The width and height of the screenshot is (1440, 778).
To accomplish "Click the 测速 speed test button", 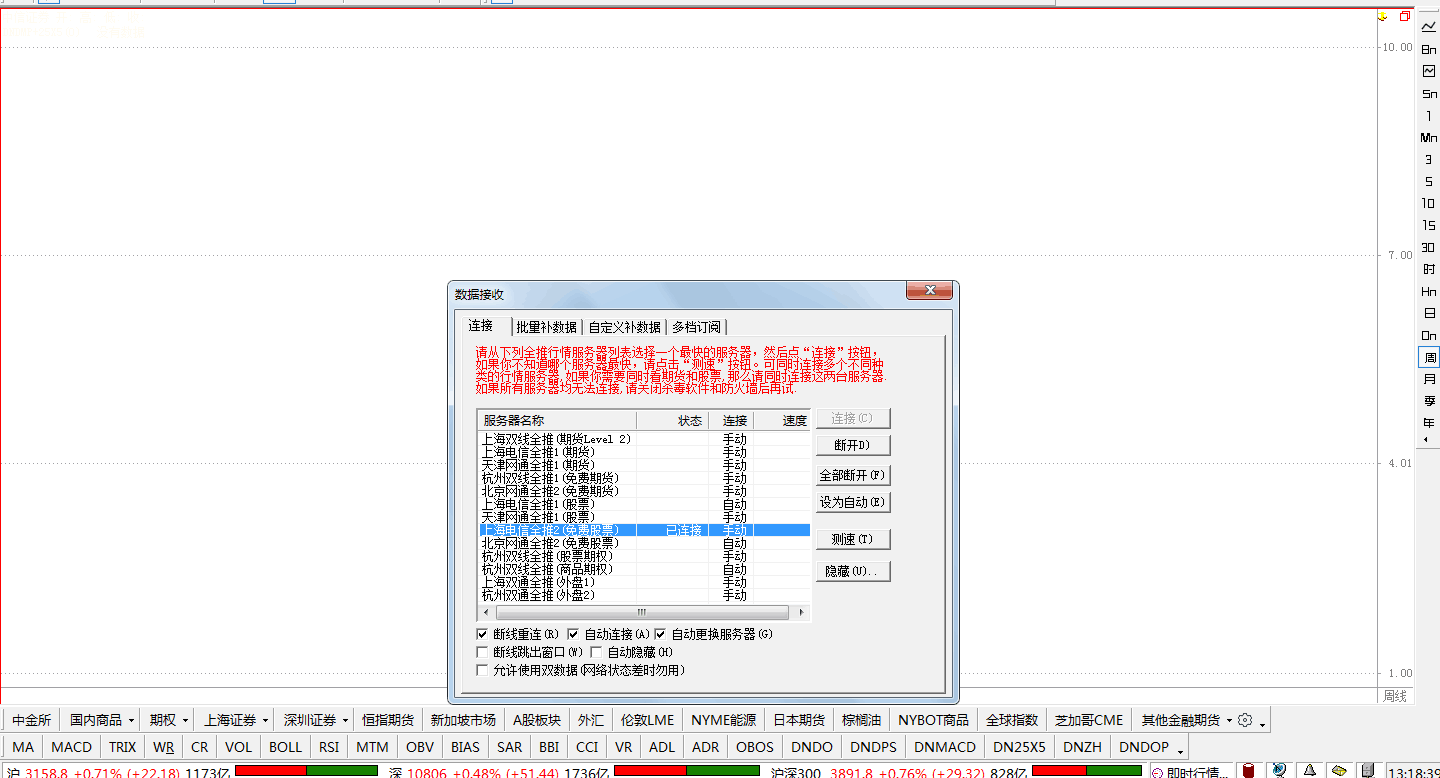I will point(853,539).
